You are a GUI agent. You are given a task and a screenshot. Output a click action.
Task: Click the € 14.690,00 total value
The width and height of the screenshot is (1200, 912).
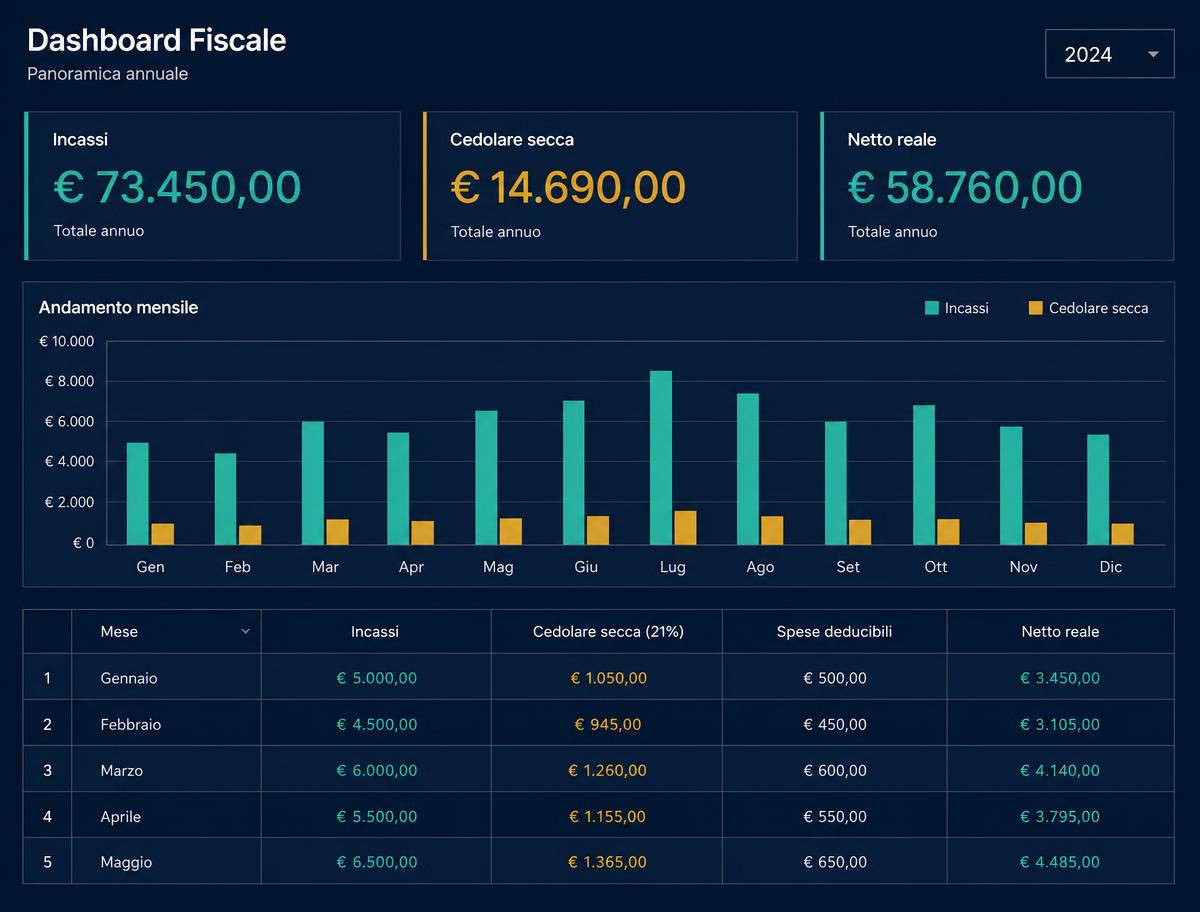(x=568, y=187)
